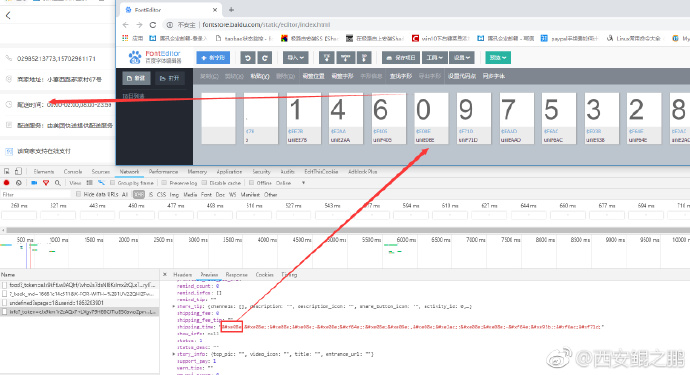Click the 保存项目 save project button
Image resolution: width=690 pixels, height=375 pixels.
point(401,58)
